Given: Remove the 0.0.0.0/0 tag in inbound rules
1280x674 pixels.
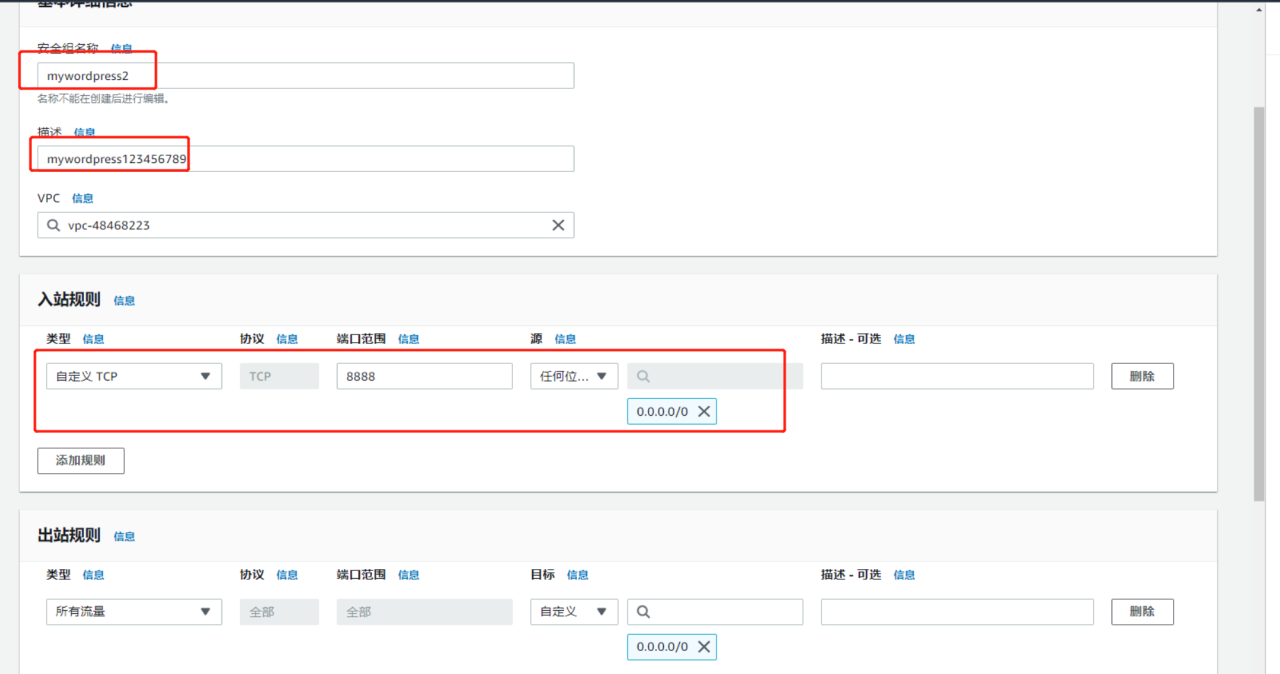Looking at the screenshot, I should (703, 411).
